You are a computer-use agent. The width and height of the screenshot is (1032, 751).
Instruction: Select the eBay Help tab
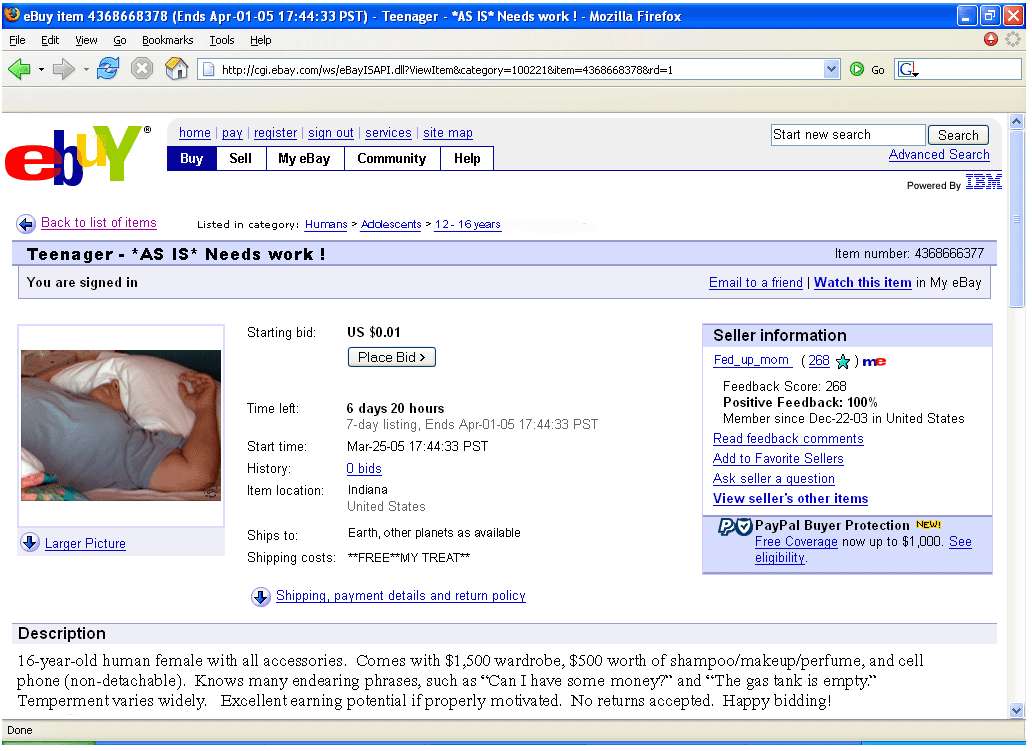click(x=467, y=159)
